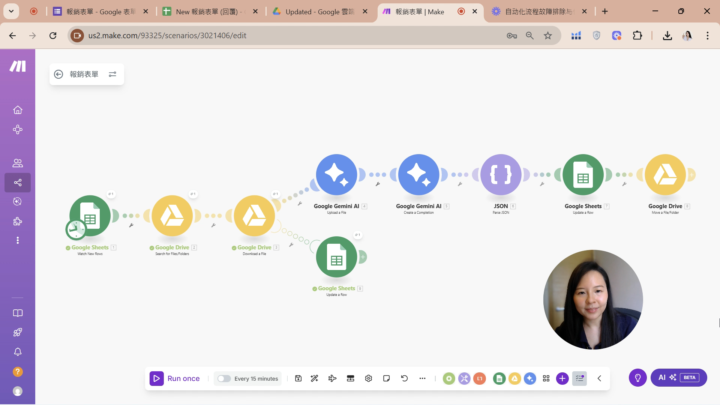Screen dimensions: 720x405
Task: Expand more options dots in left sidebar
Action: 17,240
